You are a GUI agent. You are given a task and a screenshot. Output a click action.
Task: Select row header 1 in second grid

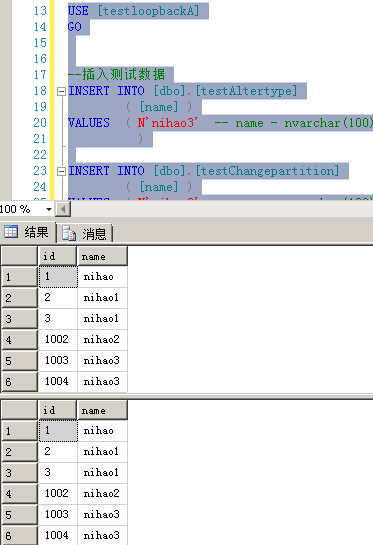(19, 431)
